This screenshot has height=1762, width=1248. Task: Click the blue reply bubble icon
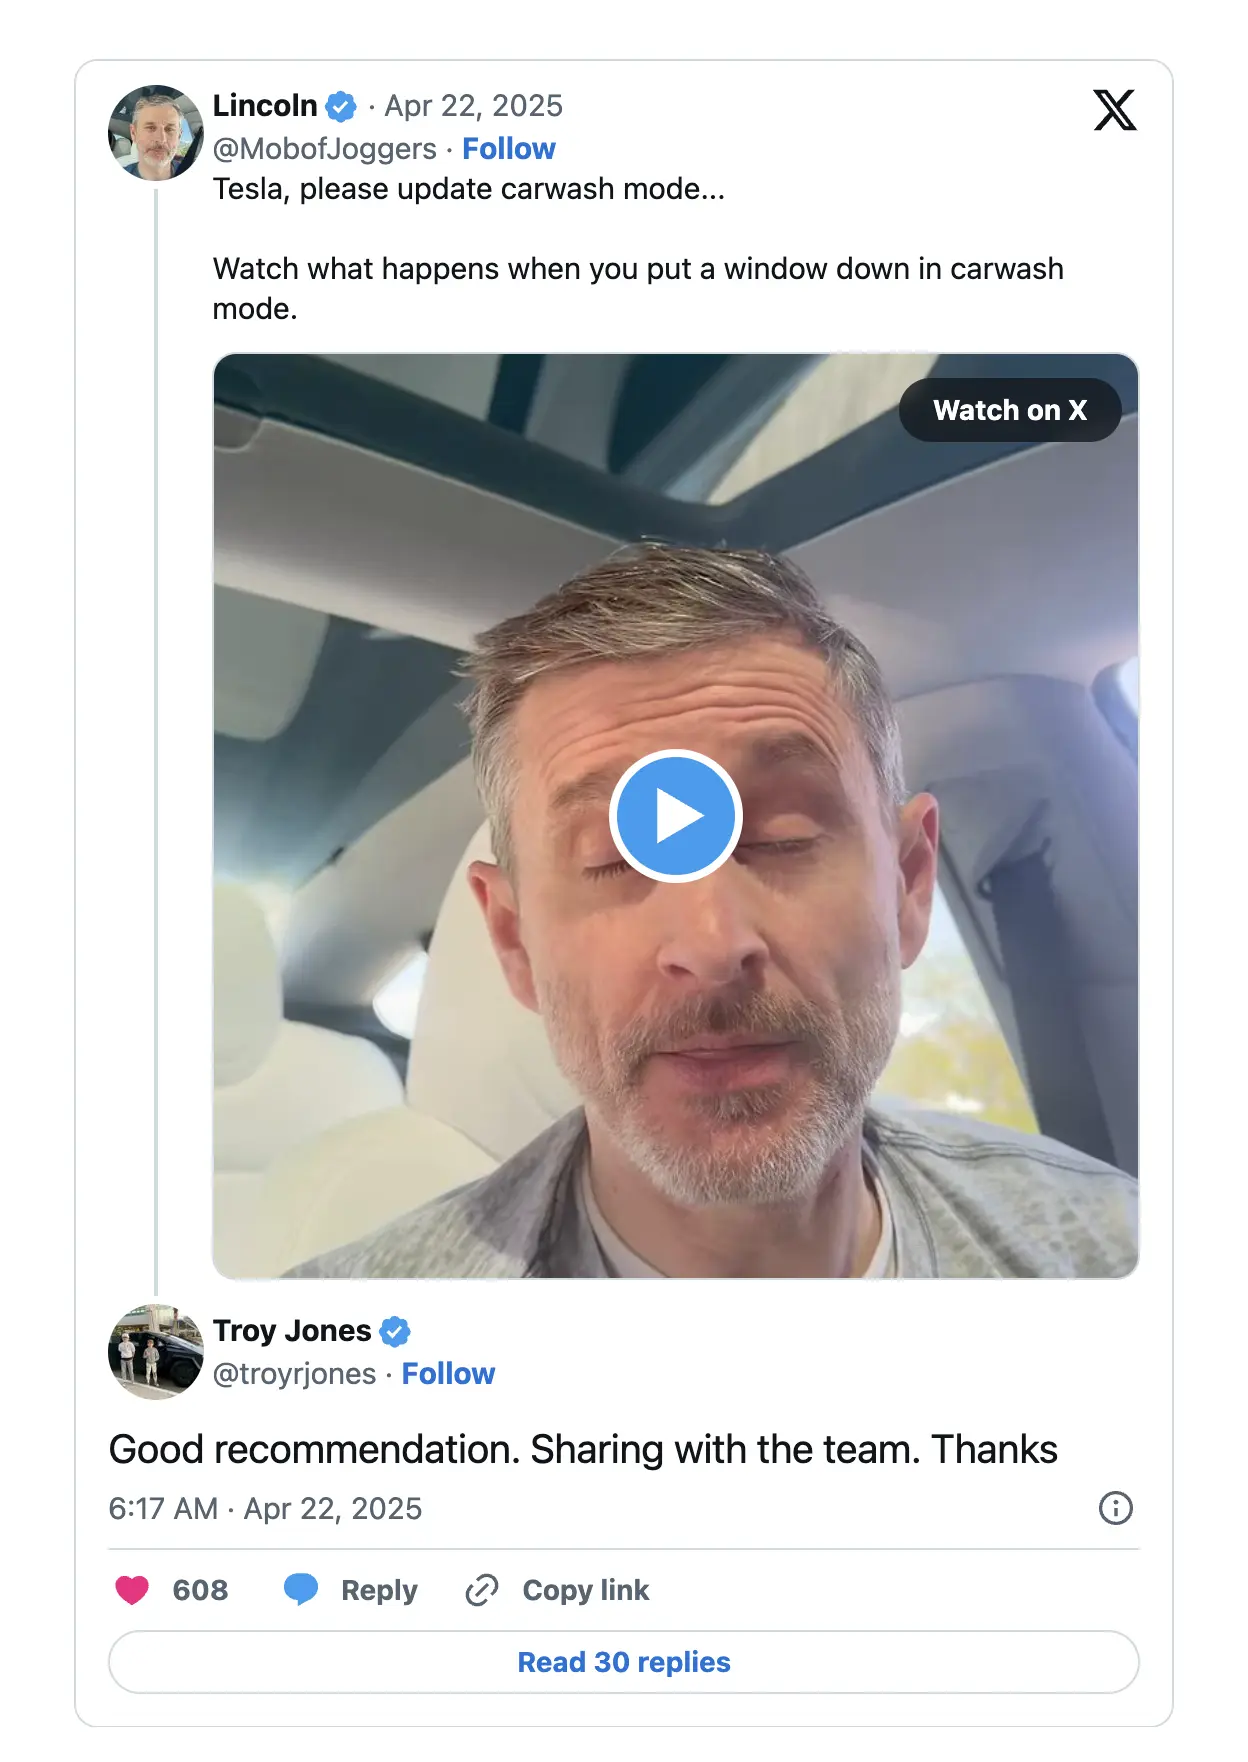[x=300, y=1589]
